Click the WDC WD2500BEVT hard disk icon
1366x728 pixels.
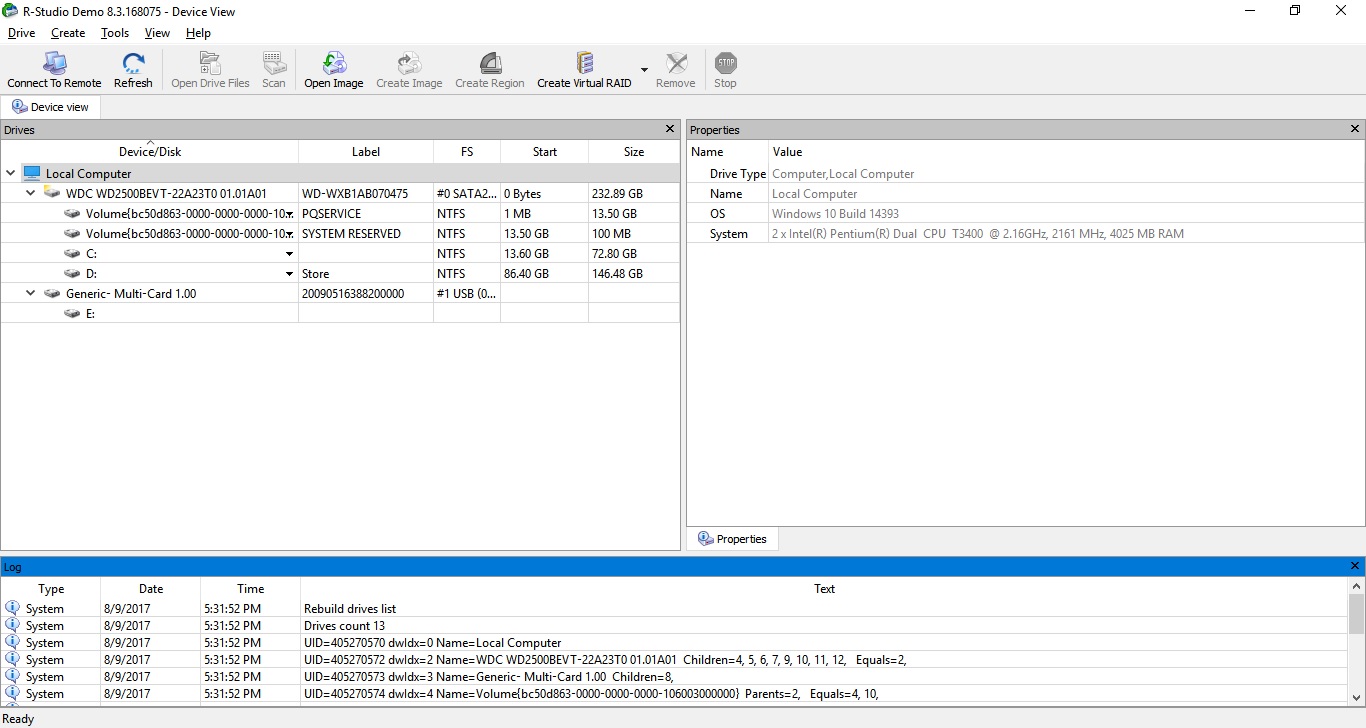point(52,193)
